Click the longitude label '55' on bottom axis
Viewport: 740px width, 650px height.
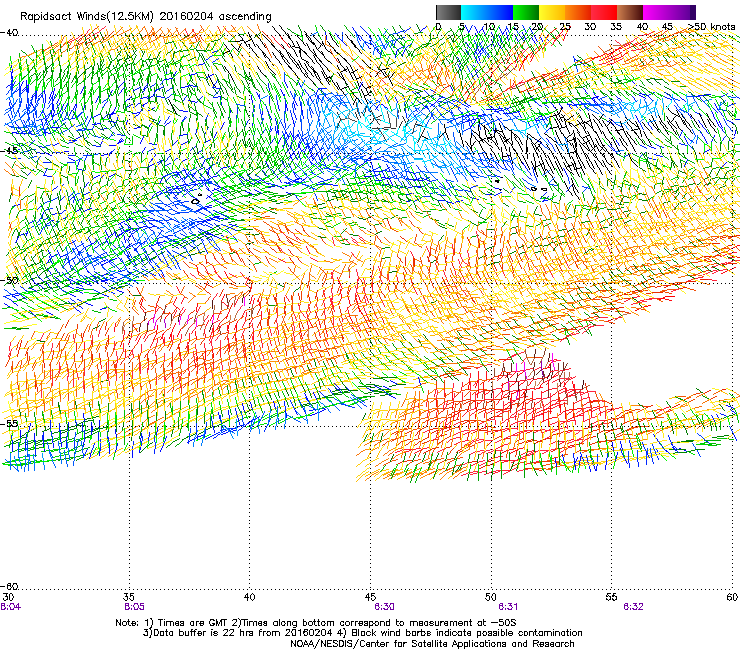coord(611,597)
